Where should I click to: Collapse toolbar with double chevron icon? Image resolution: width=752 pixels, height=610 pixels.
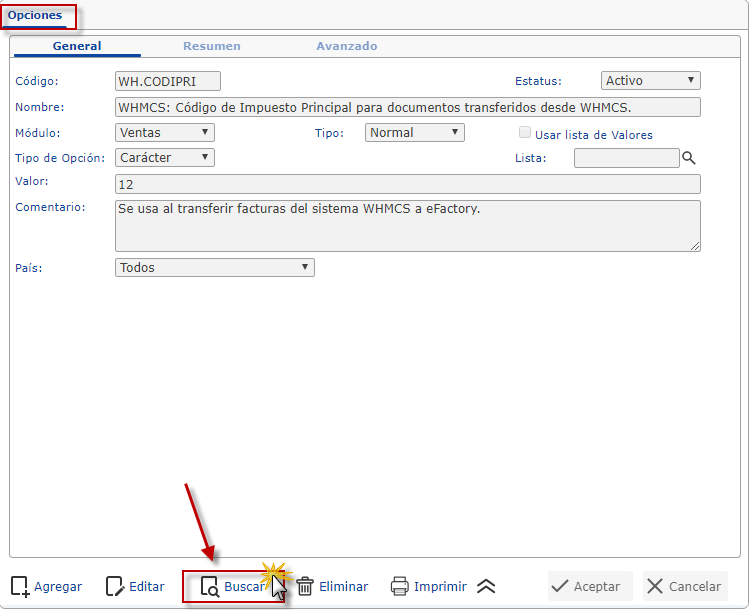coord(486,587)
